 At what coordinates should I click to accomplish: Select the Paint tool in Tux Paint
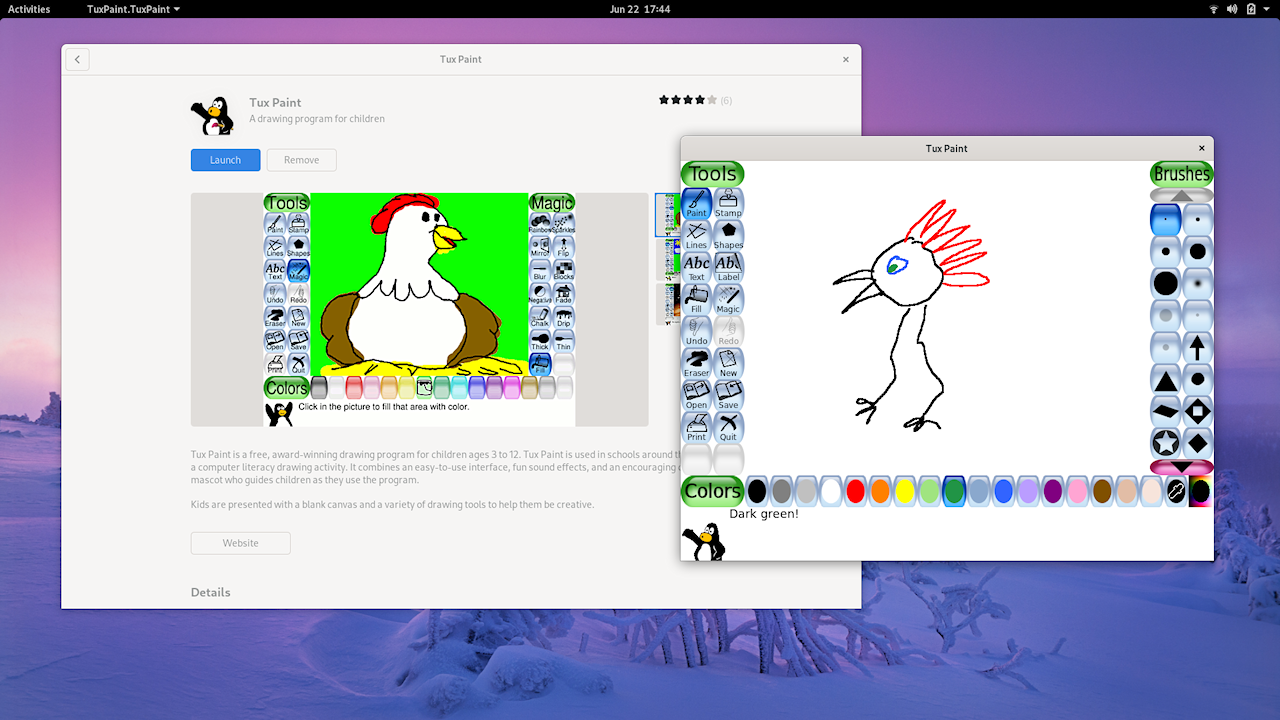click(x=697, y=203)
